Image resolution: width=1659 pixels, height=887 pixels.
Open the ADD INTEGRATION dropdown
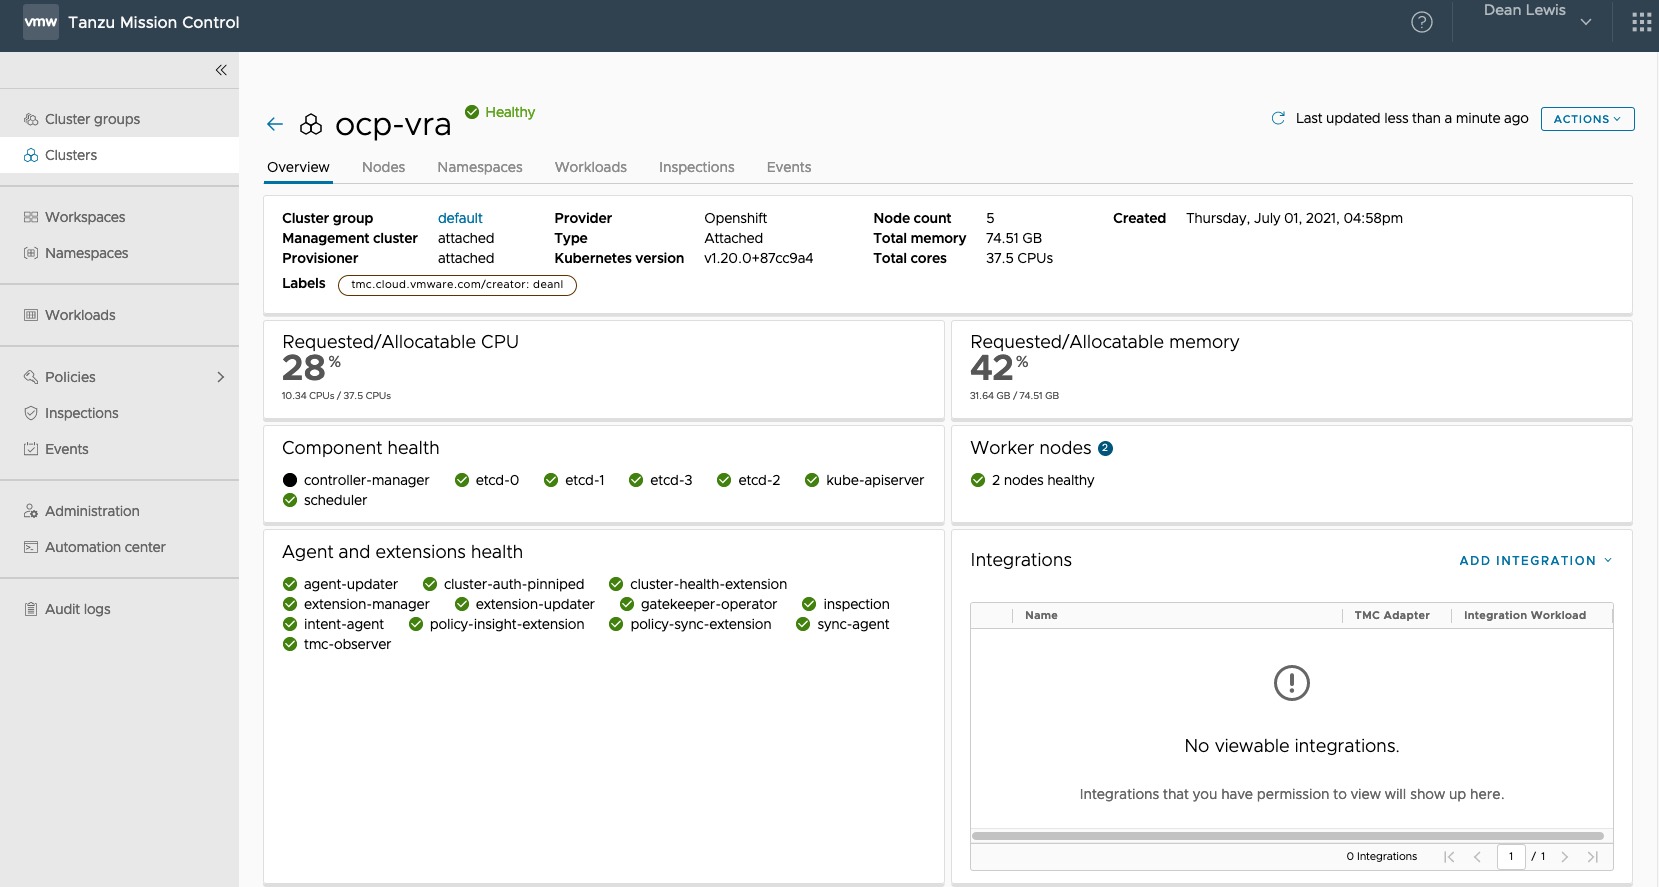pos(1536,561)
